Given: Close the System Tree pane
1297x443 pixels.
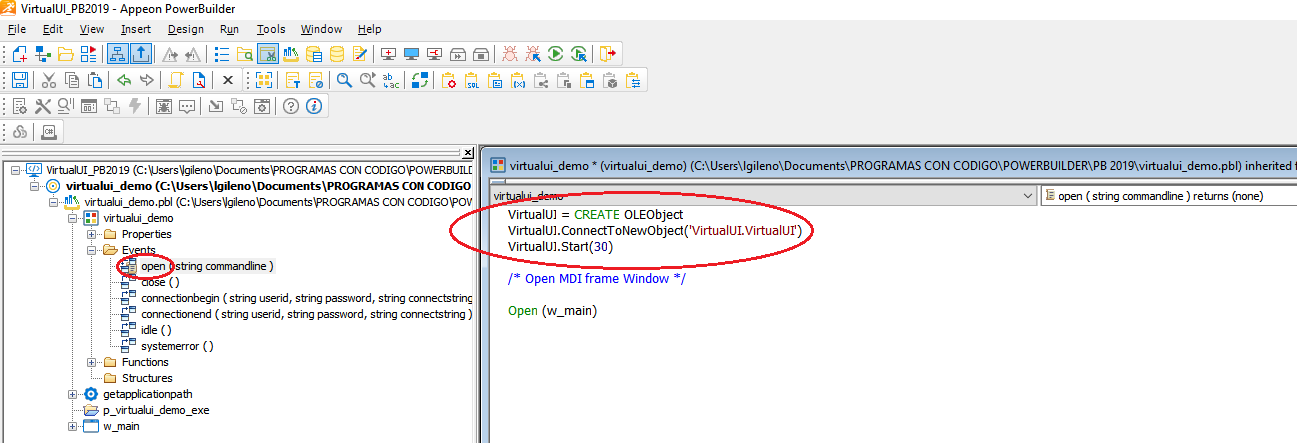Looking at the screenshot, I should pyautogui.click(x=468, y=153).
